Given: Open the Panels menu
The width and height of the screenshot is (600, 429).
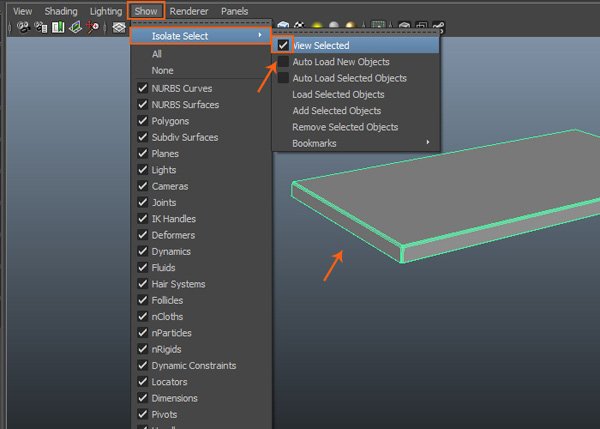Looking at the screenshot, I should (234, 11).
